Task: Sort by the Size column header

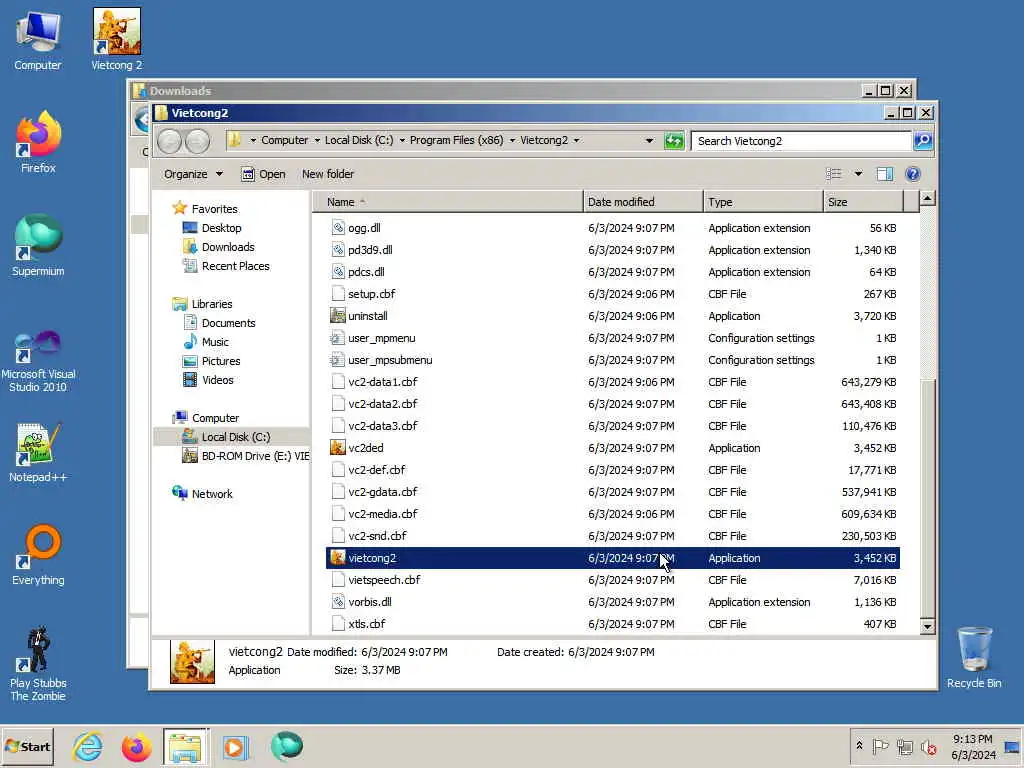Action: pos(864,202)
